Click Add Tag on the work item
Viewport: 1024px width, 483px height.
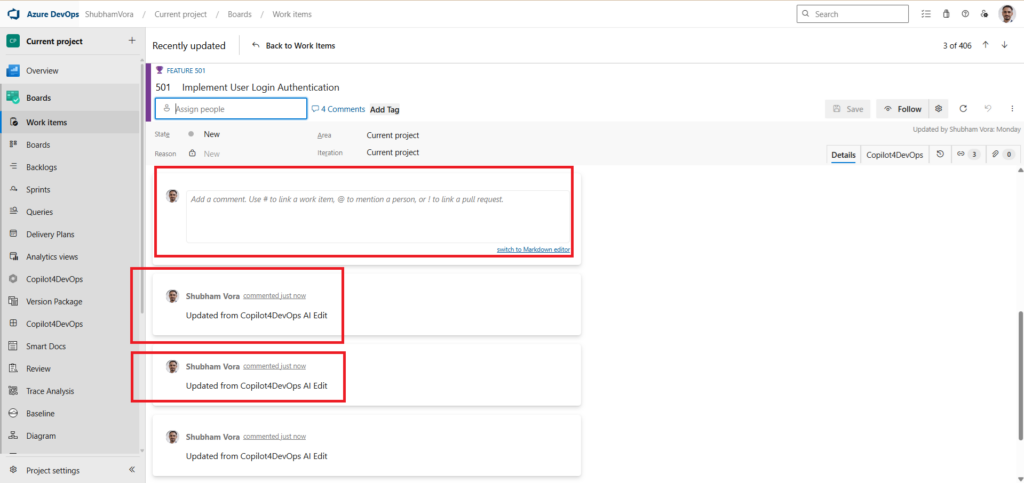385,110
